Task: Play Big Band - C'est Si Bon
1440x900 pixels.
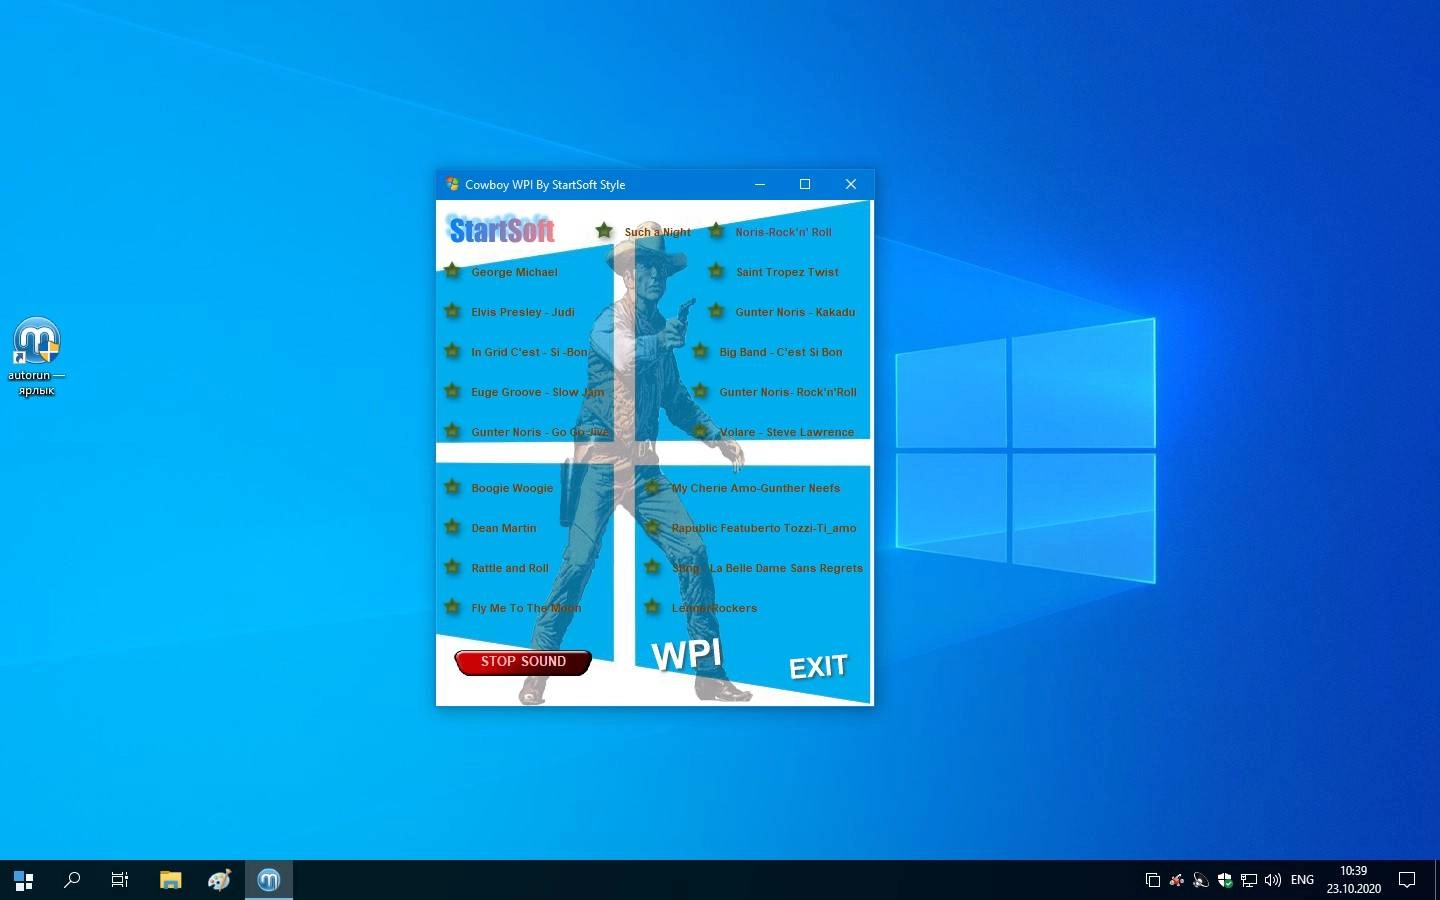Action: coord(781,352)
